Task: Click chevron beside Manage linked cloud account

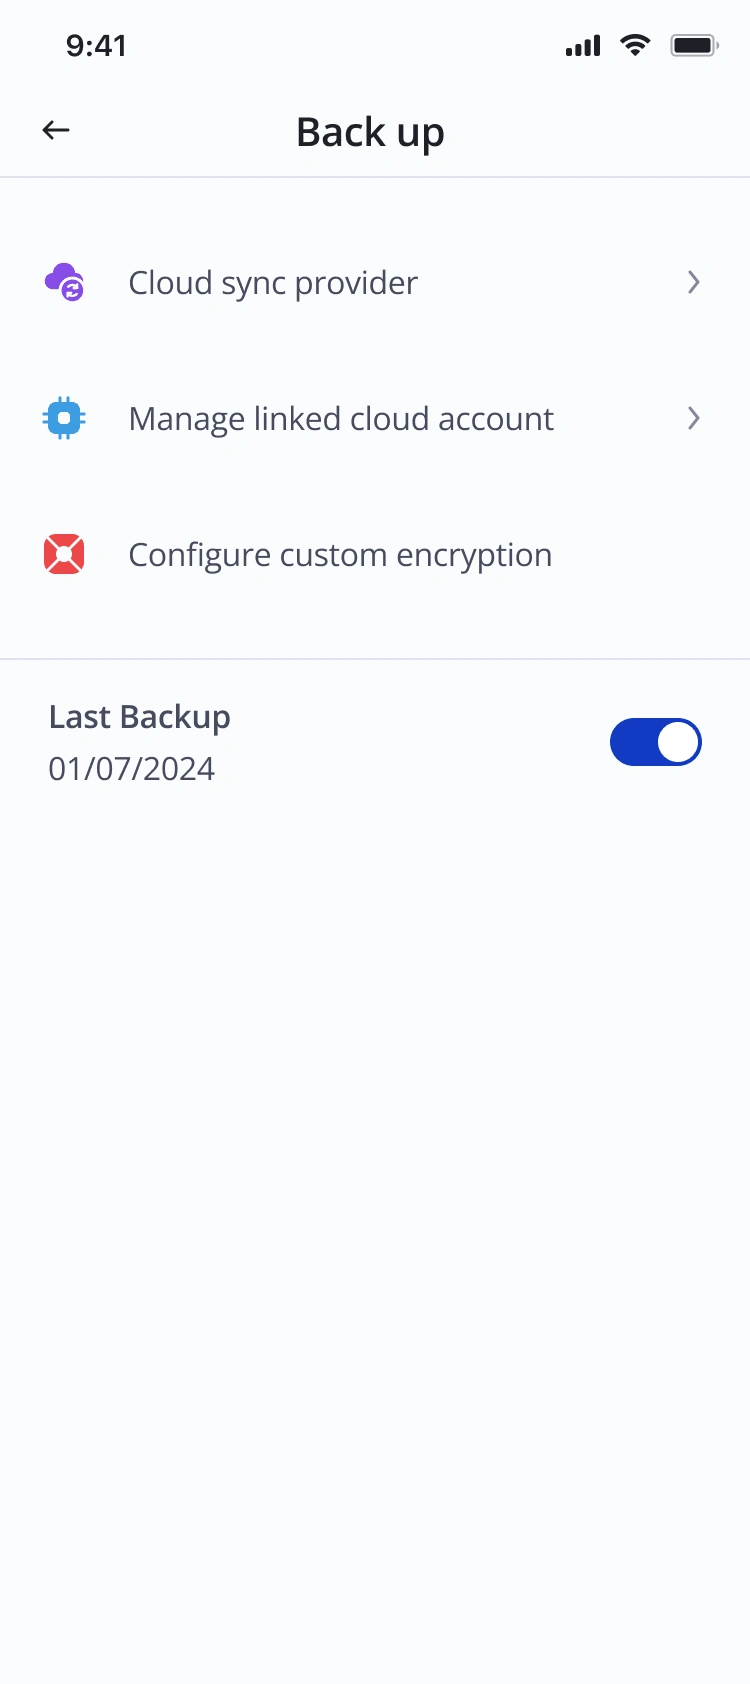Action: tap(693, 418)
